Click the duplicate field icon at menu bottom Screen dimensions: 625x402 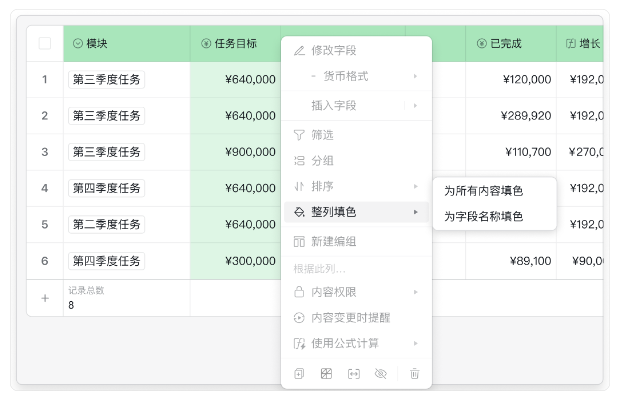[299, 373]
